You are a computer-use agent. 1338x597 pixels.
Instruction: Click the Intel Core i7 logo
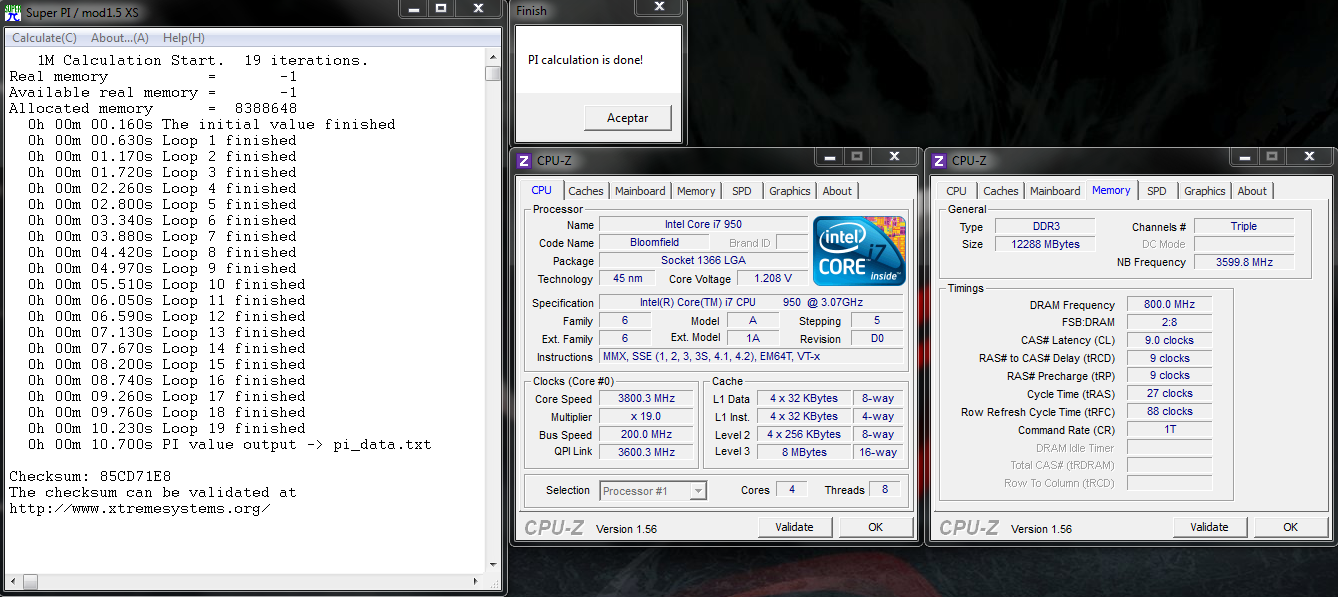pyautogui.click(x=859, y=250)
